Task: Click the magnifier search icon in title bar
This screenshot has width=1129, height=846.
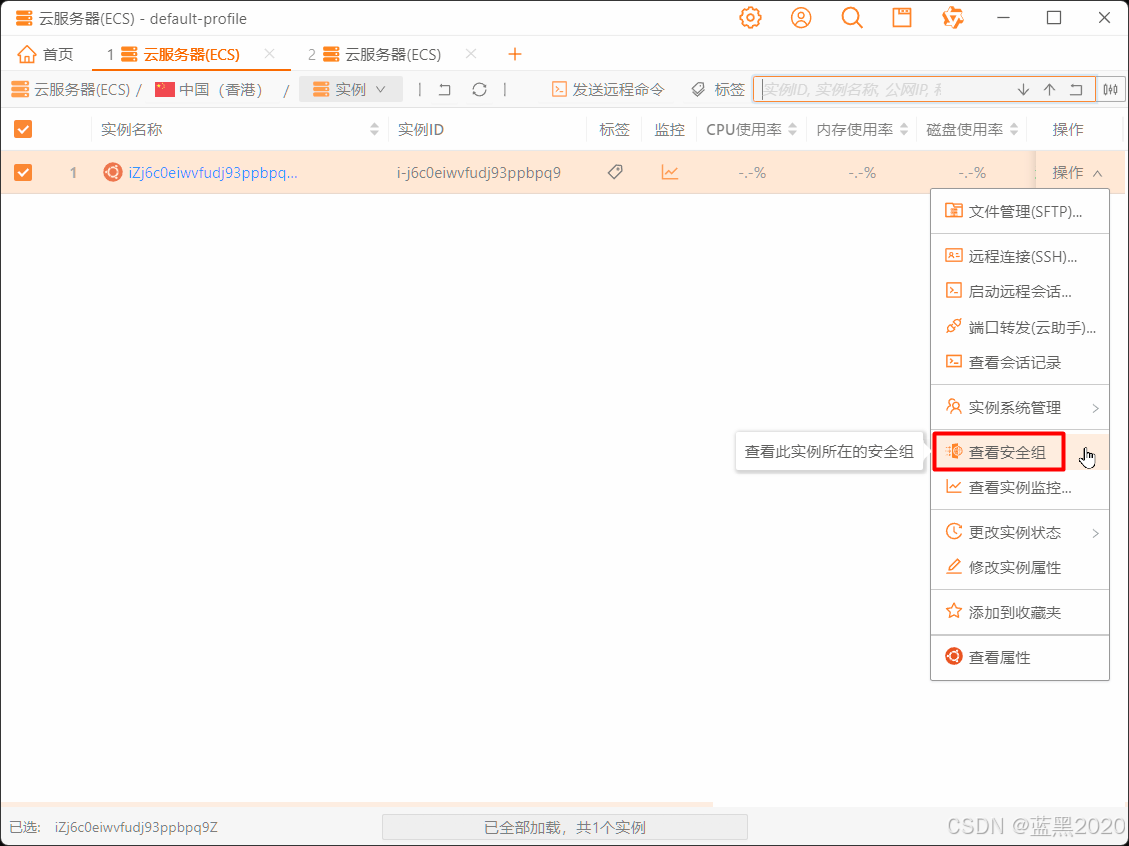Action: [852, 18]
